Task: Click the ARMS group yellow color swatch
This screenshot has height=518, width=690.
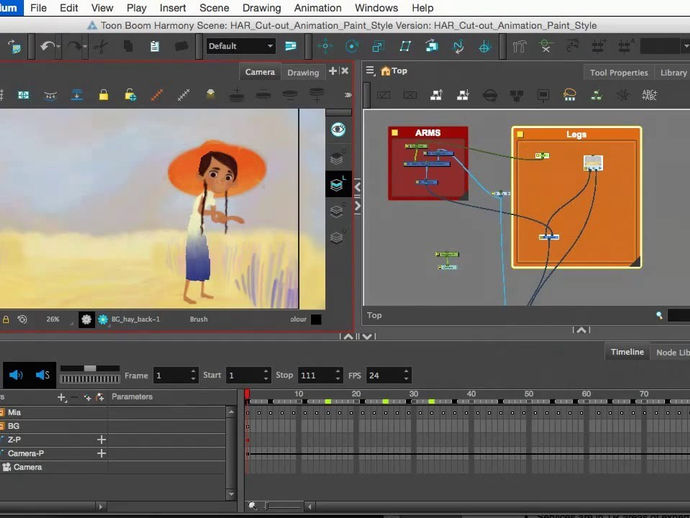Action: [395, 132]
